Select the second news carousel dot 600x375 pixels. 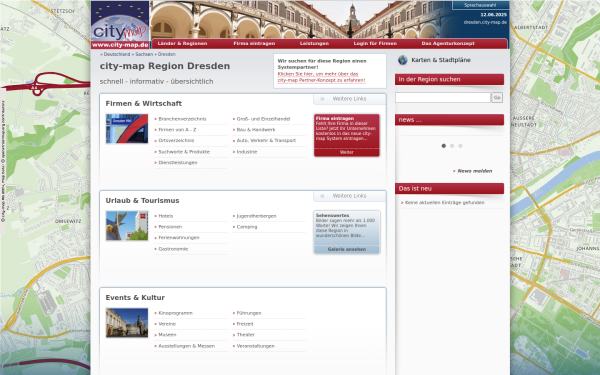(x=452, y=146)
